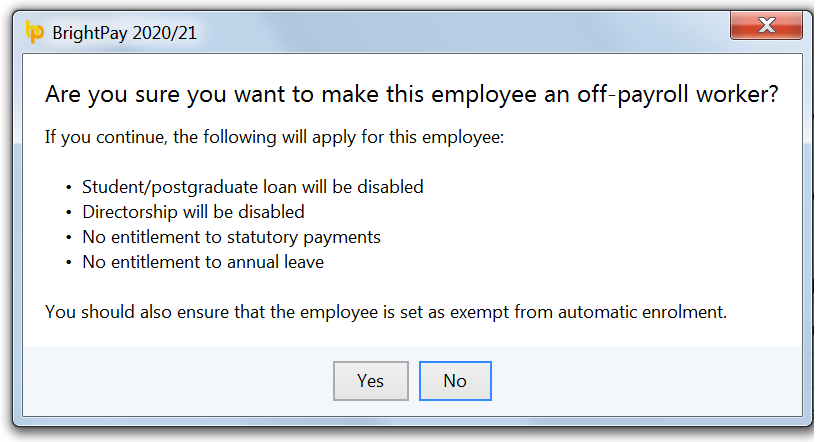Close the dialog with the X button
This screenshot has width=822, height=442.
click(767, 24)
